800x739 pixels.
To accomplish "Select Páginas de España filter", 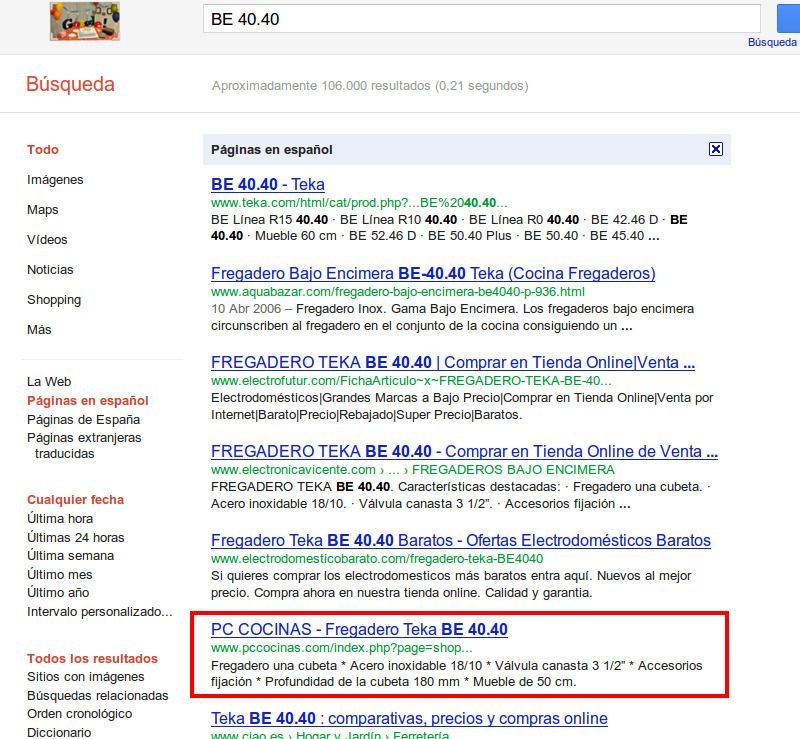I will [84, 420].
